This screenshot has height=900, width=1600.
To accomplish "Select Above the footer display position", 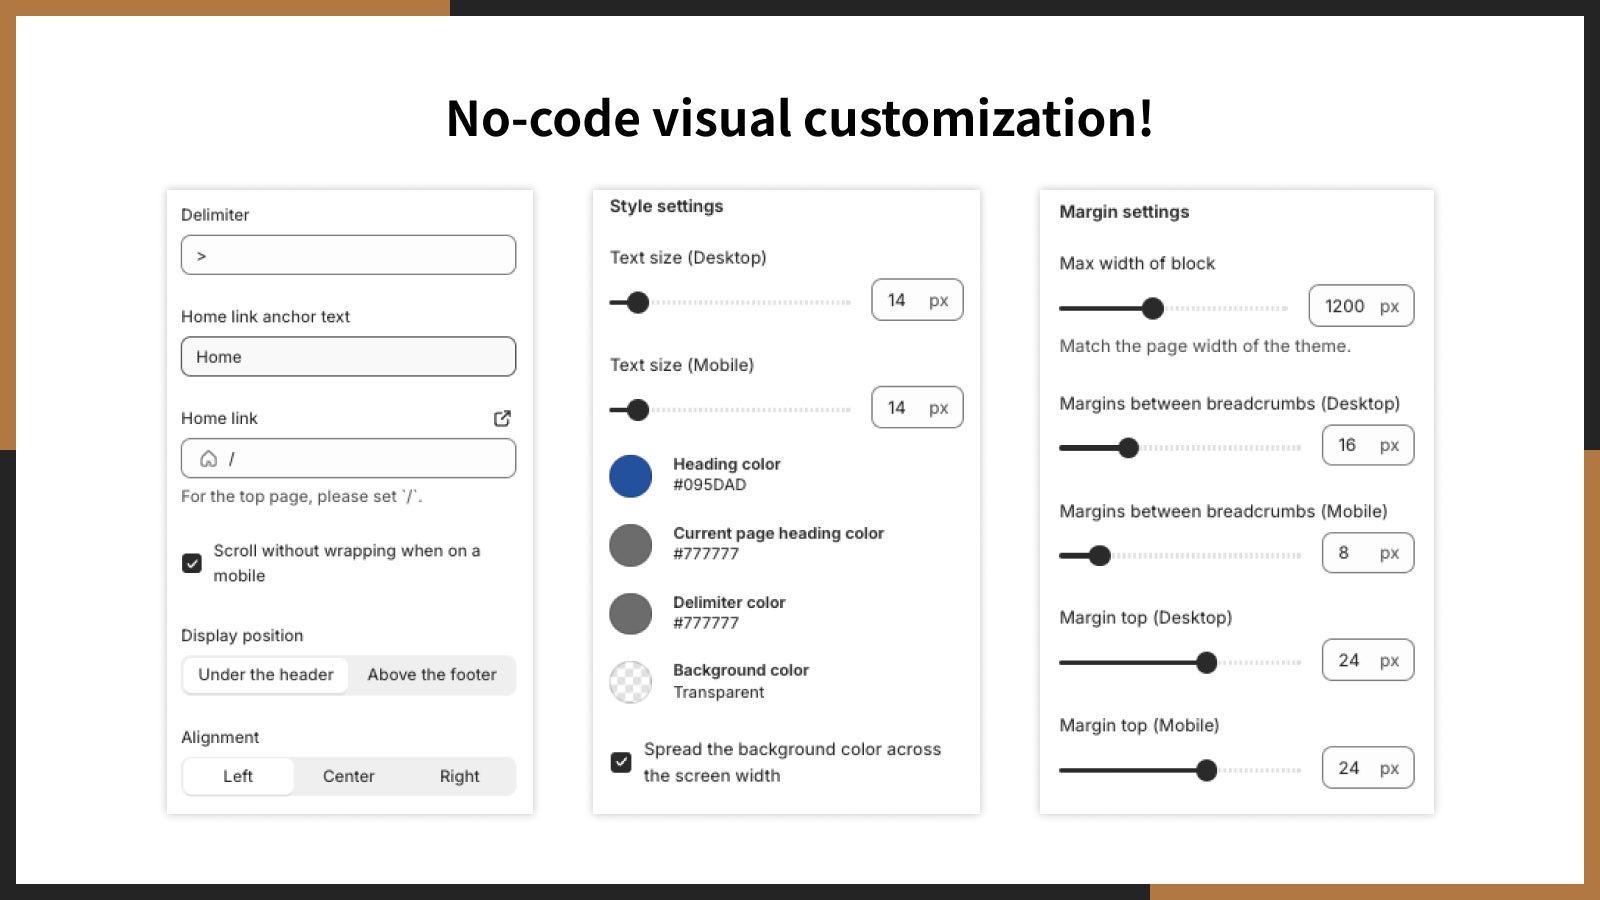I will pos(432,675).
